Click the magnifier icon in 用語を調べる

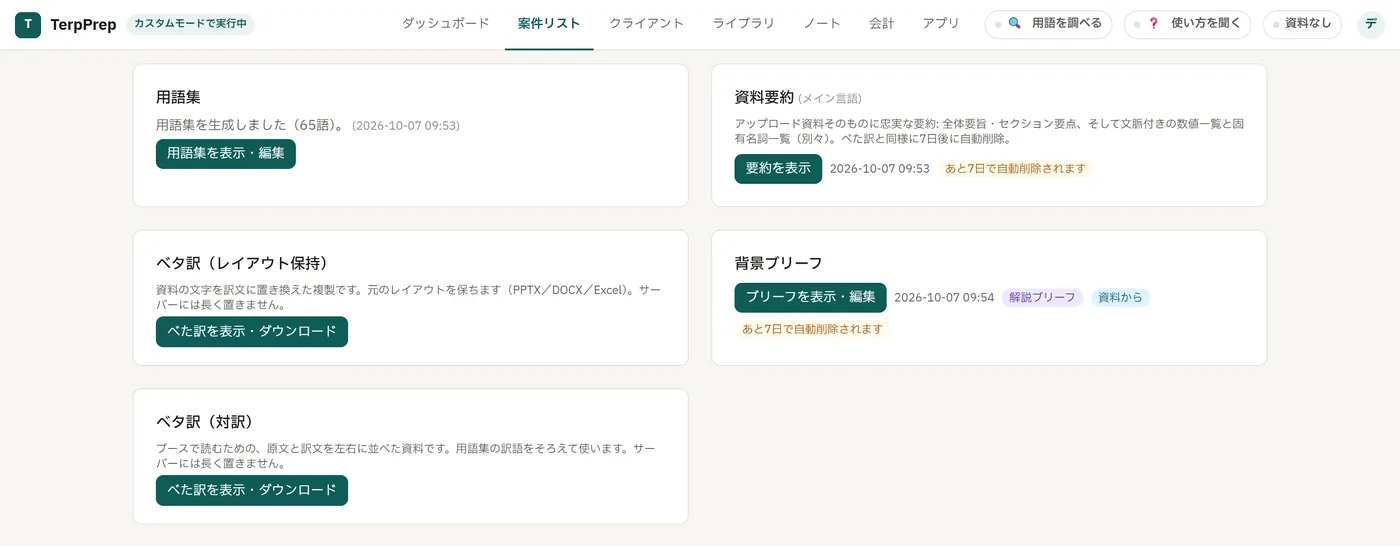tap(1014, 24)
